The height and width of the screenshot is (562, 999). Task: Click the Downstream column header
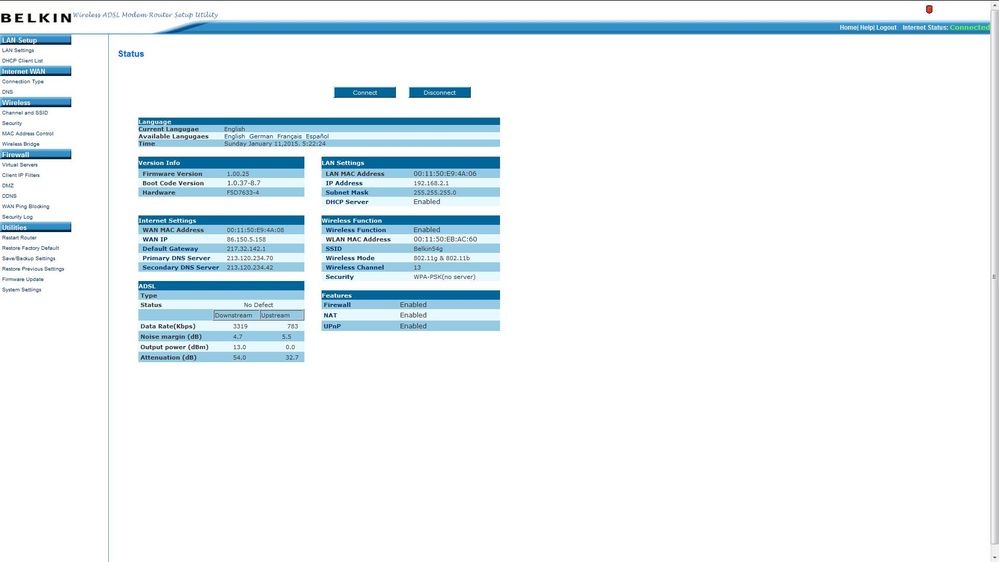[x=234, y=315]
